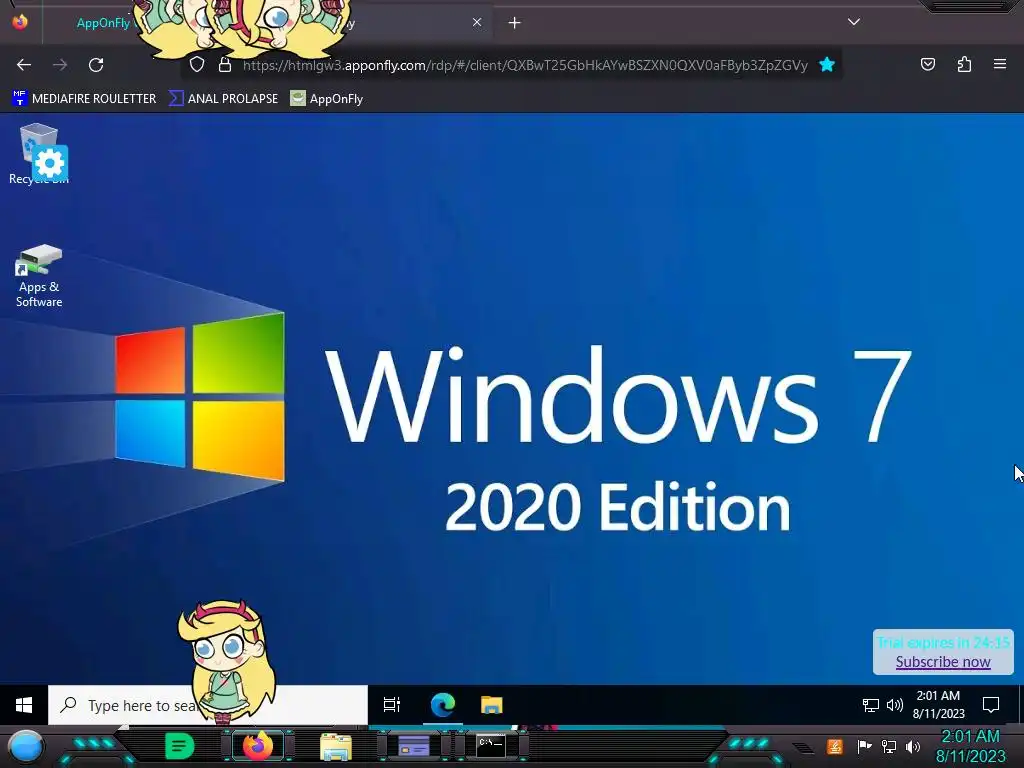Open Apps & Software desktop shortcut
Viewport: 1024px width, 768px height.
pos(39,276)
